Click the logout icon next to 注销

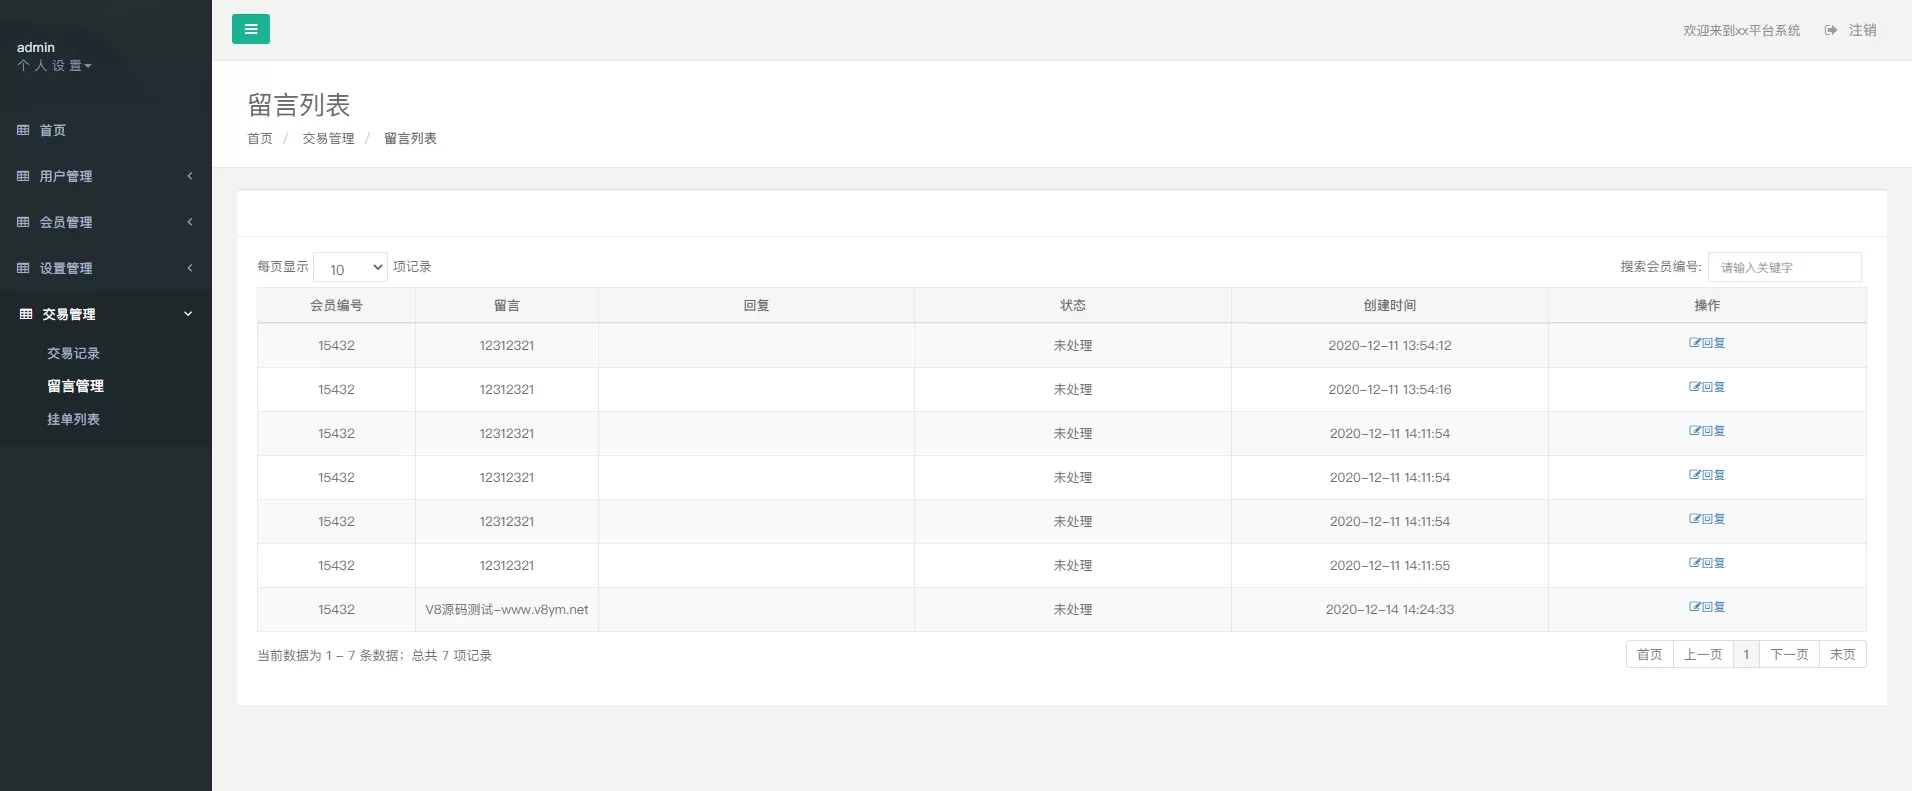[1830, 30]
